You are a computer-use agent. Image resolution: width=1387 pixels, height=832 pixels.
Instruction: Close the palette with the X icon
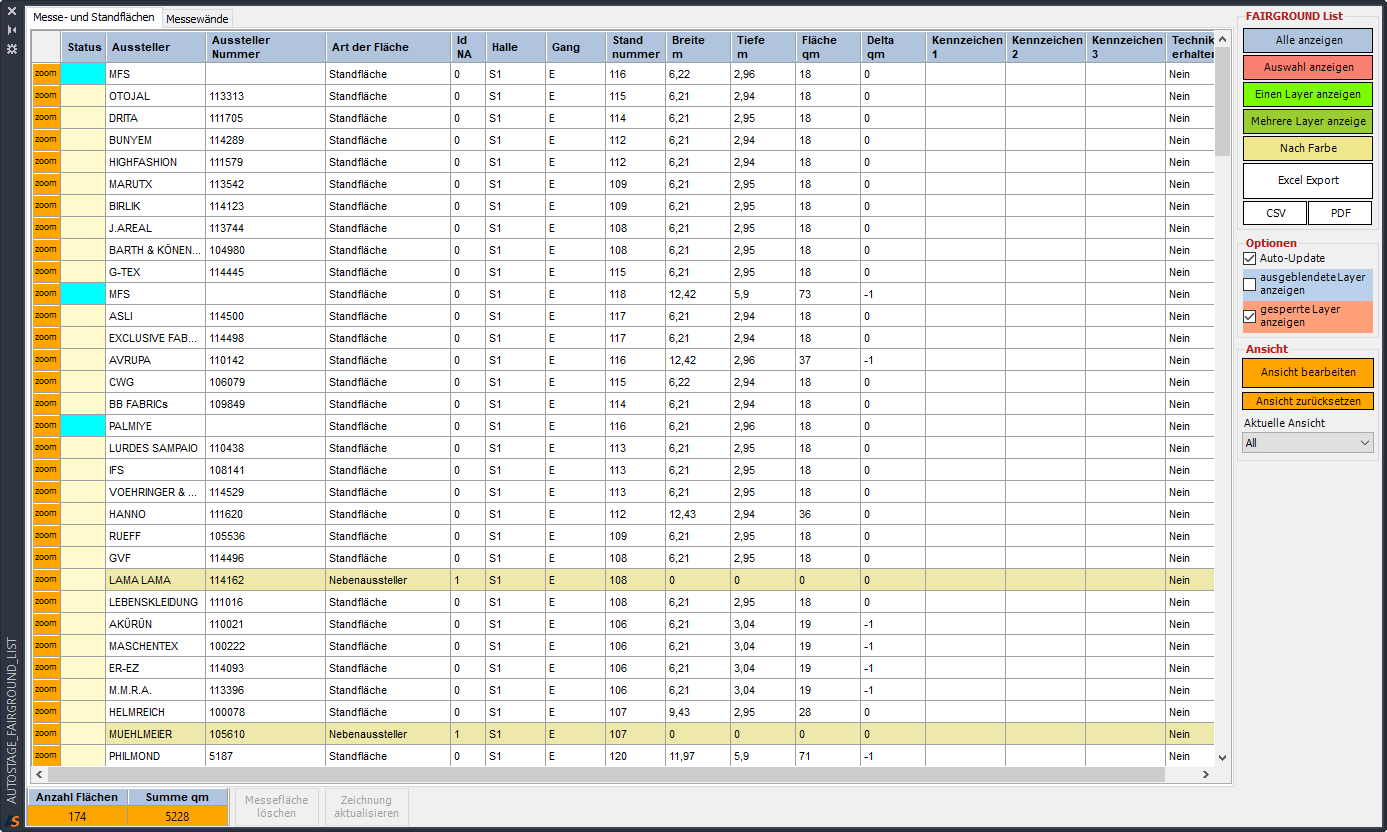point(12,15)
